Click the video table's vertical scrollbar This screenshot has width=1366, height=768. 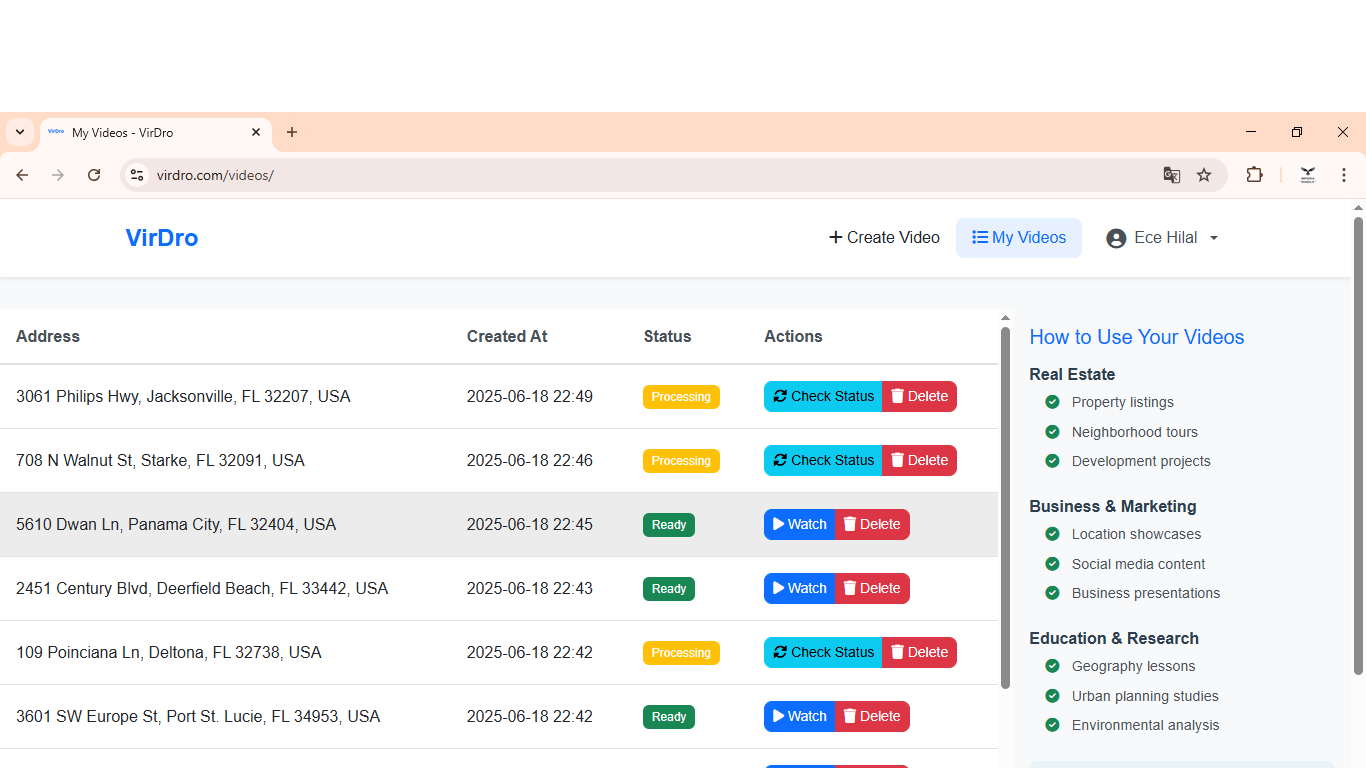pos(1005,508)
